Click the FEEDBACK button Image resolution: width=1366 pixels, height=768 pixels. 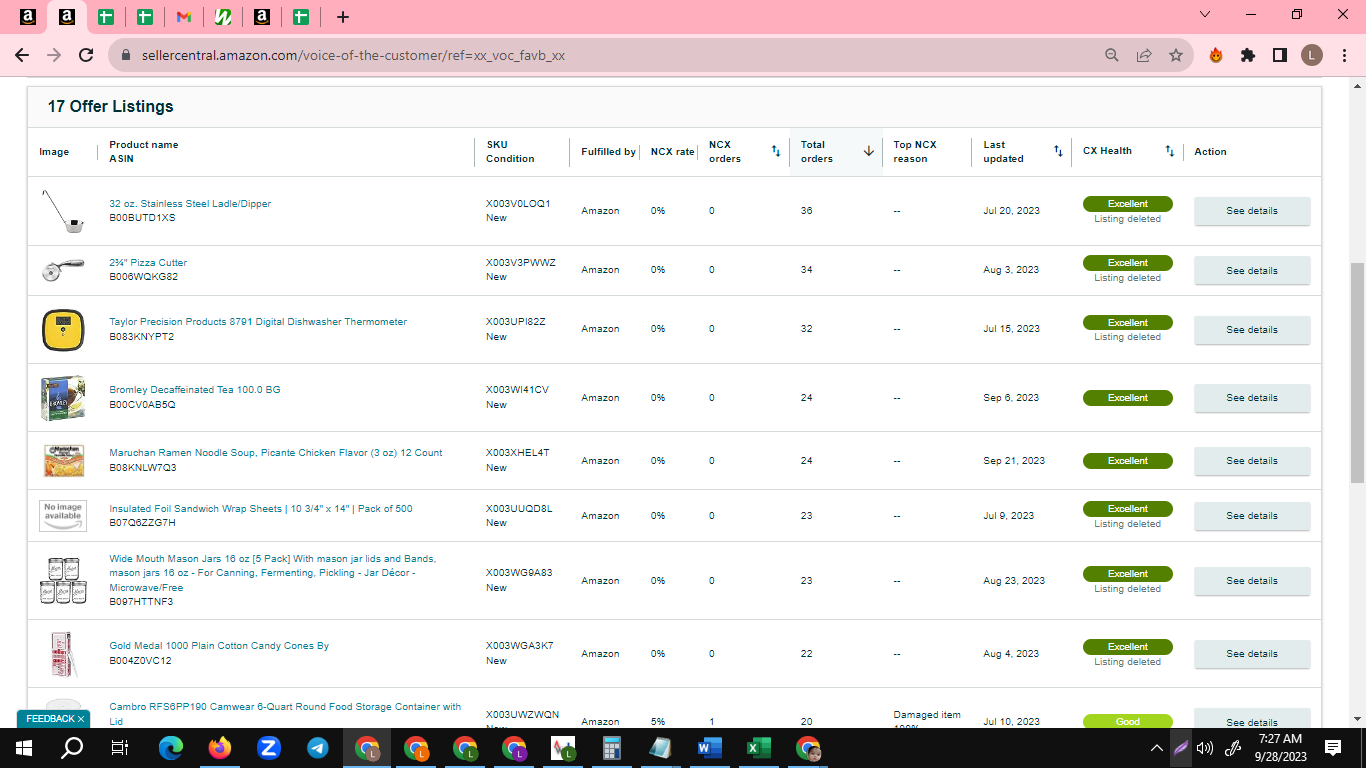[51, 719]
